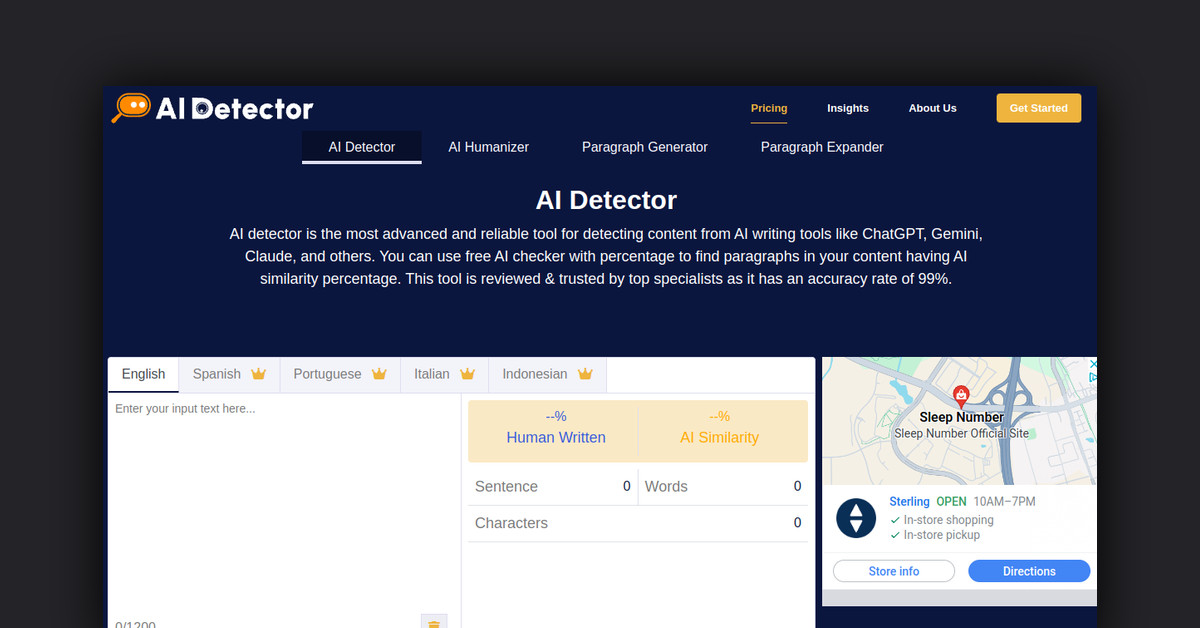Open the Paragraph Expander tab
This screenshot has height=628, width=1200.
[822, 147]
